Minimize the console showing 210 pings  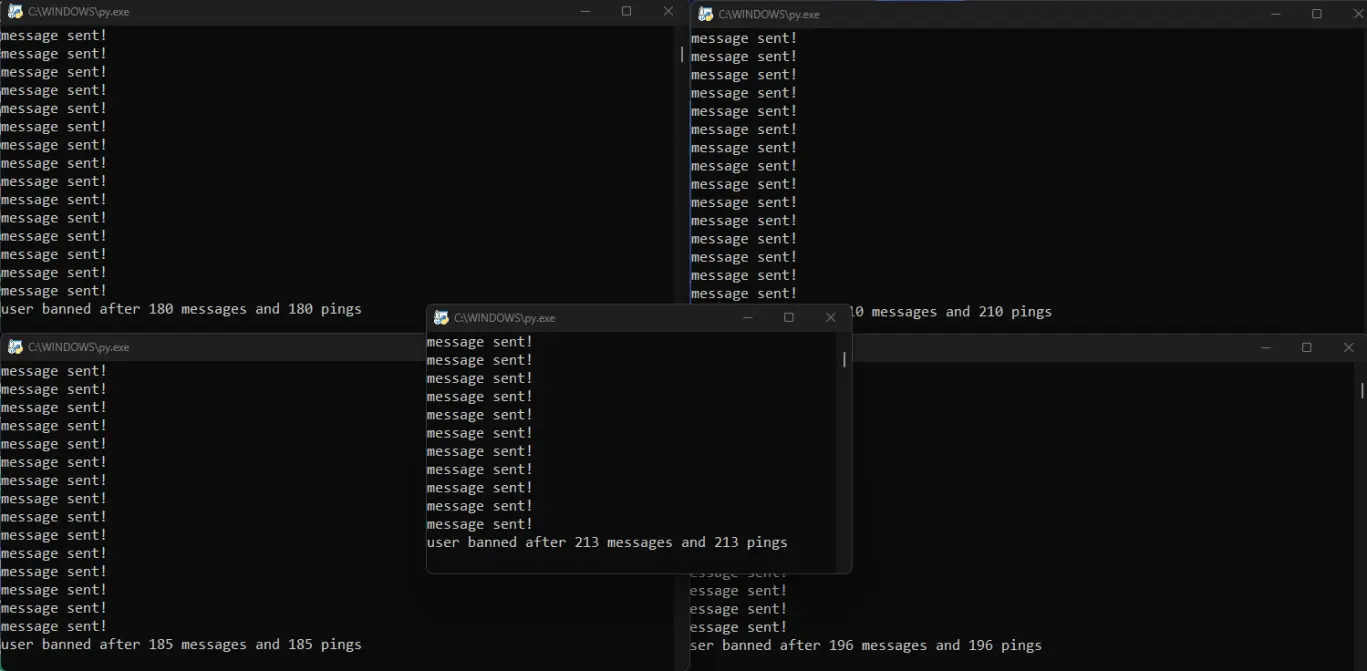(x=1275, y=14)
